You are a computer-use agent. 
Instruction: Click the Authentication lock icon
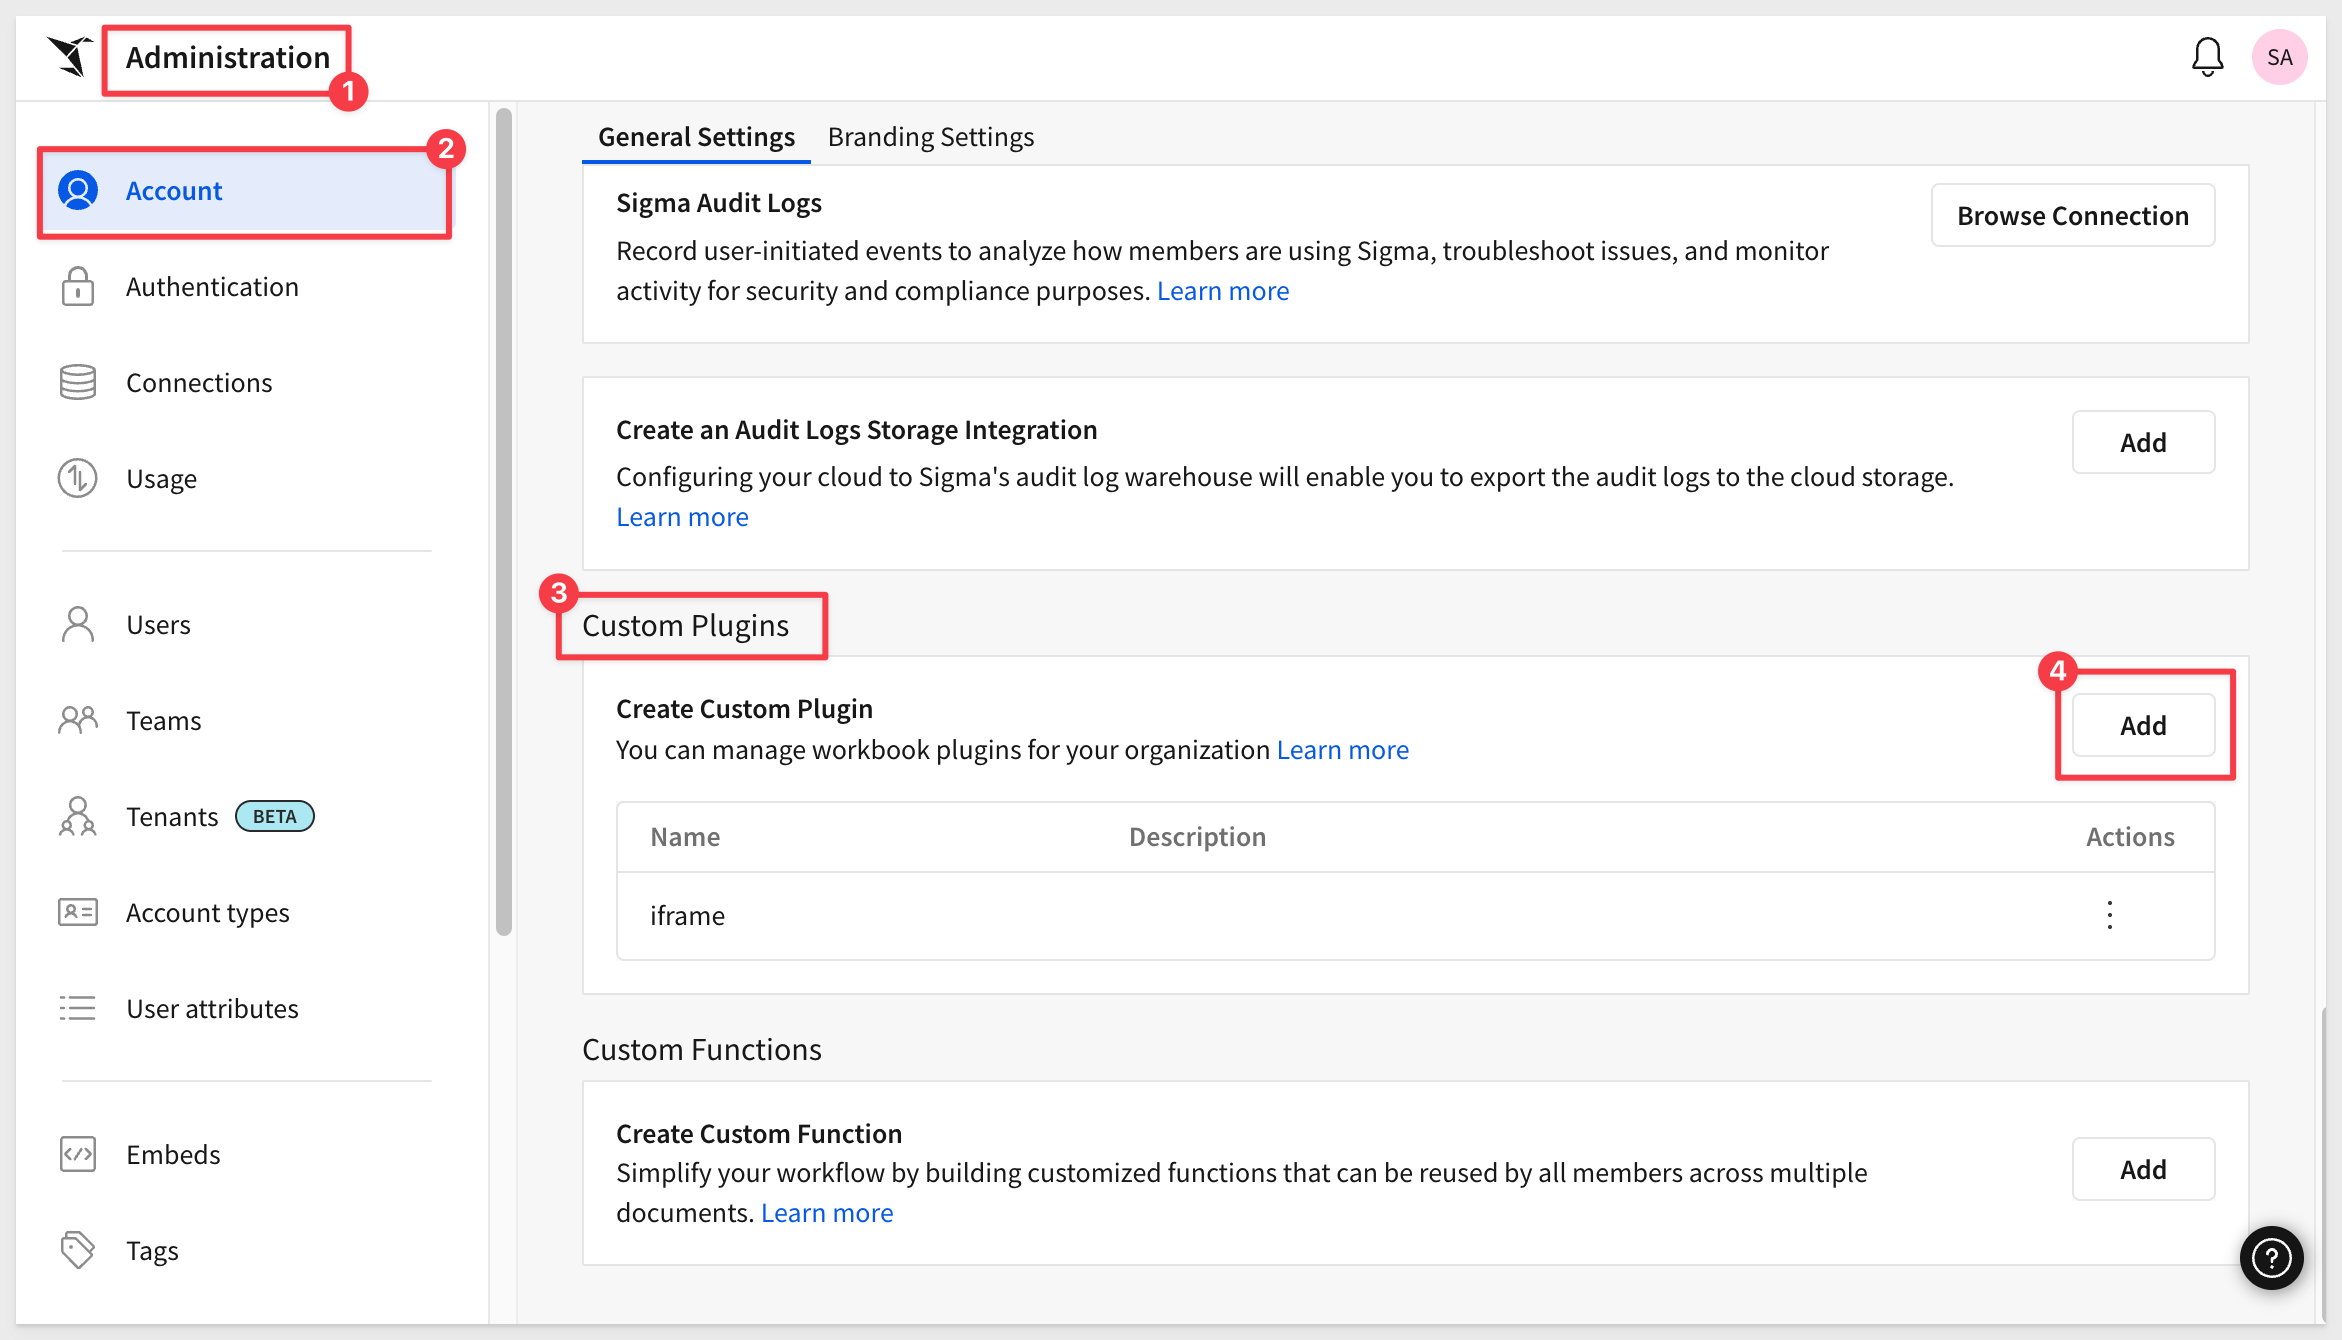pyautogui.click(x=78, y=287)
